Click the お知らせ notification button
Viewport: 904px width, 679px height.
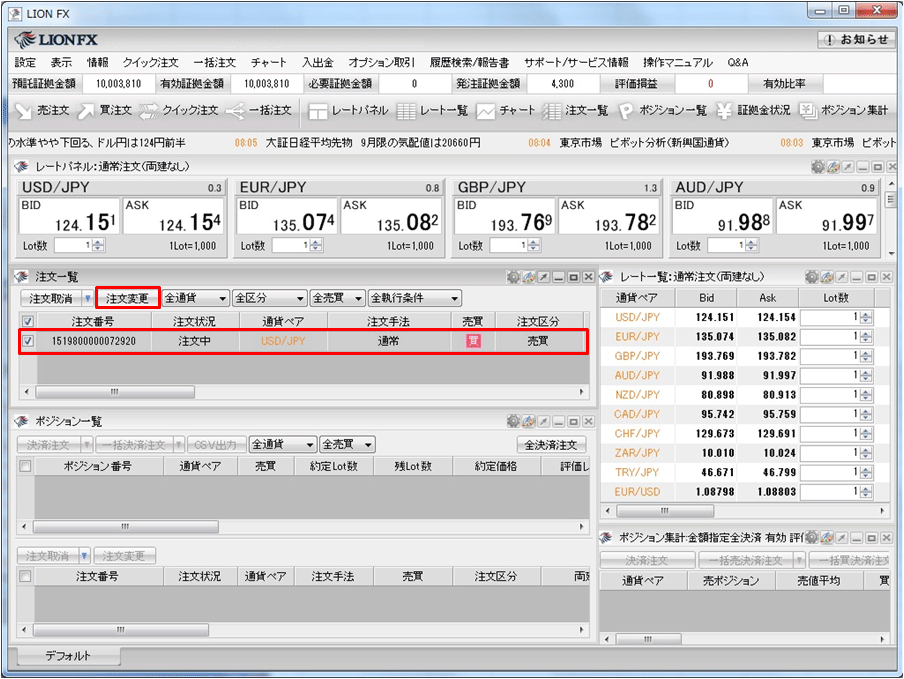click(856, 39)
